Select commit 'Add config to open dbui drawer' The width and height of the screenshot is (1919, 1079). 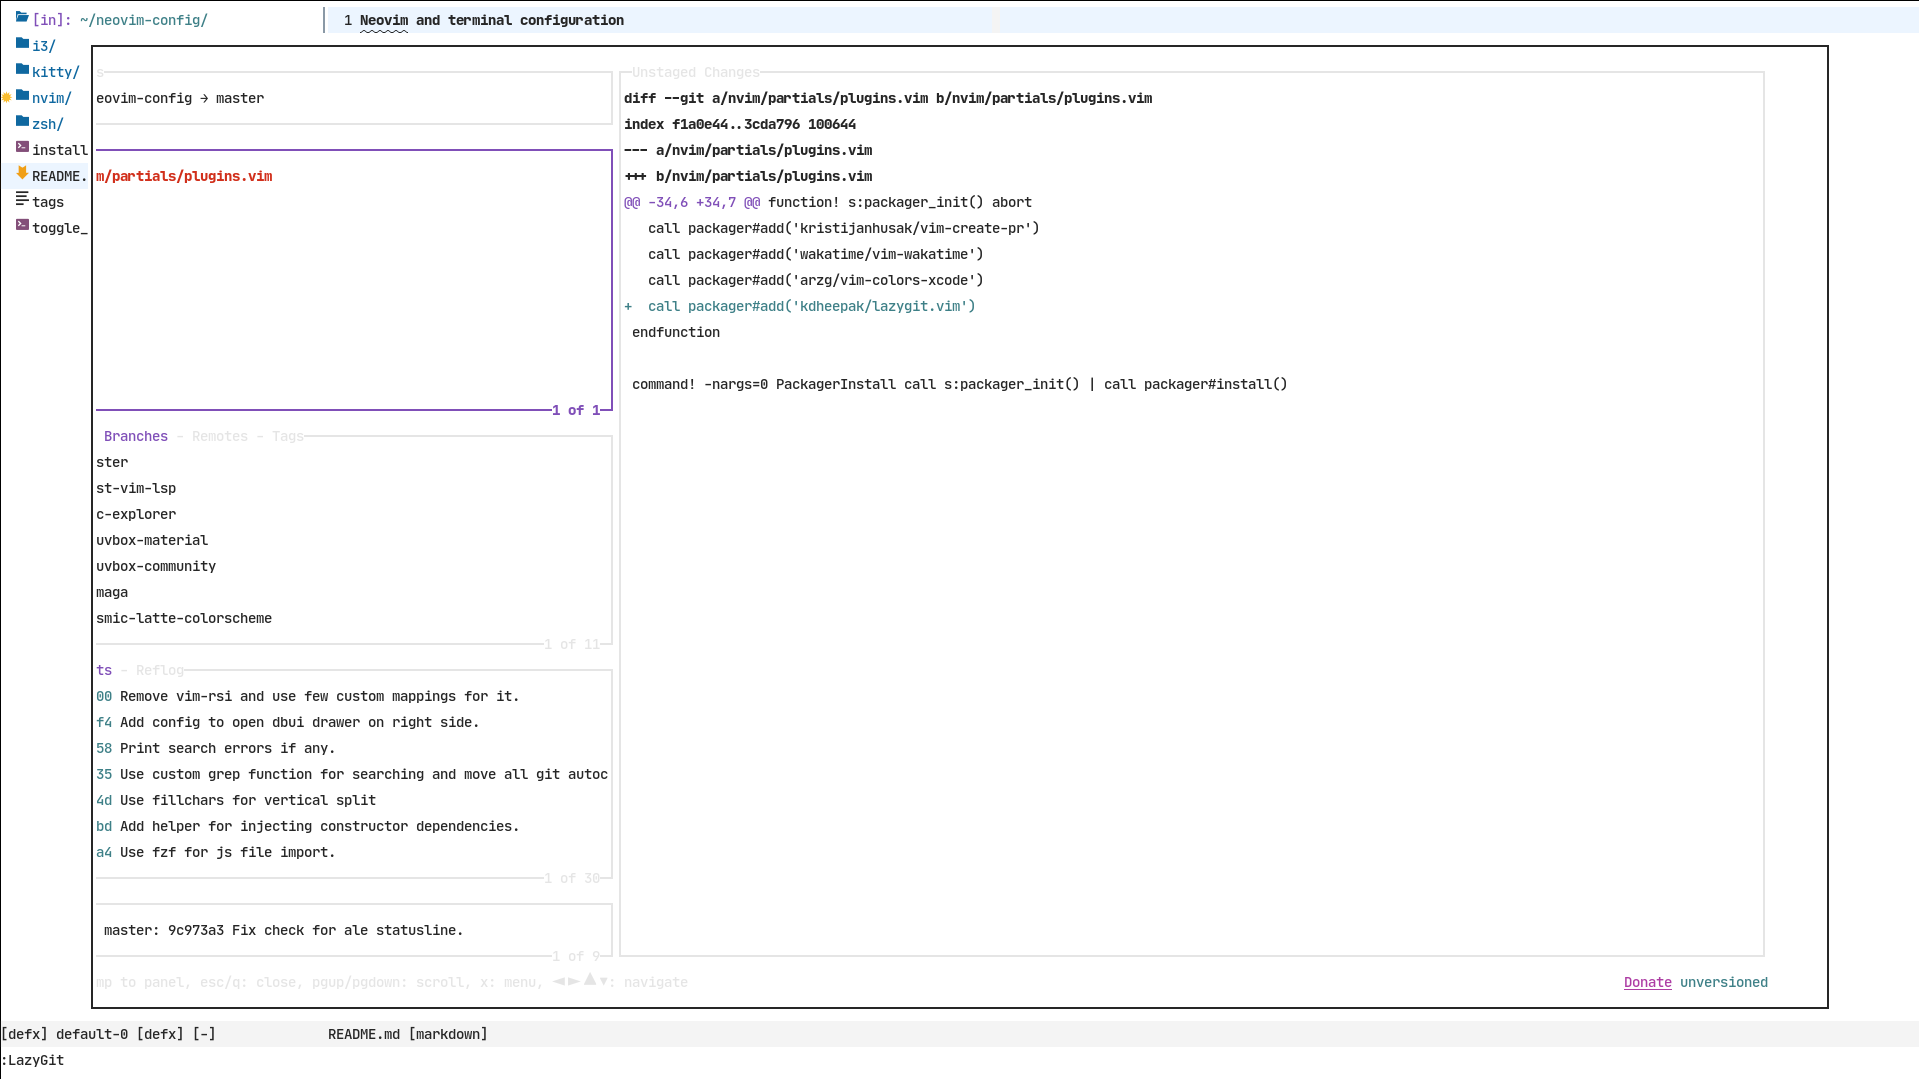[288, 722]
